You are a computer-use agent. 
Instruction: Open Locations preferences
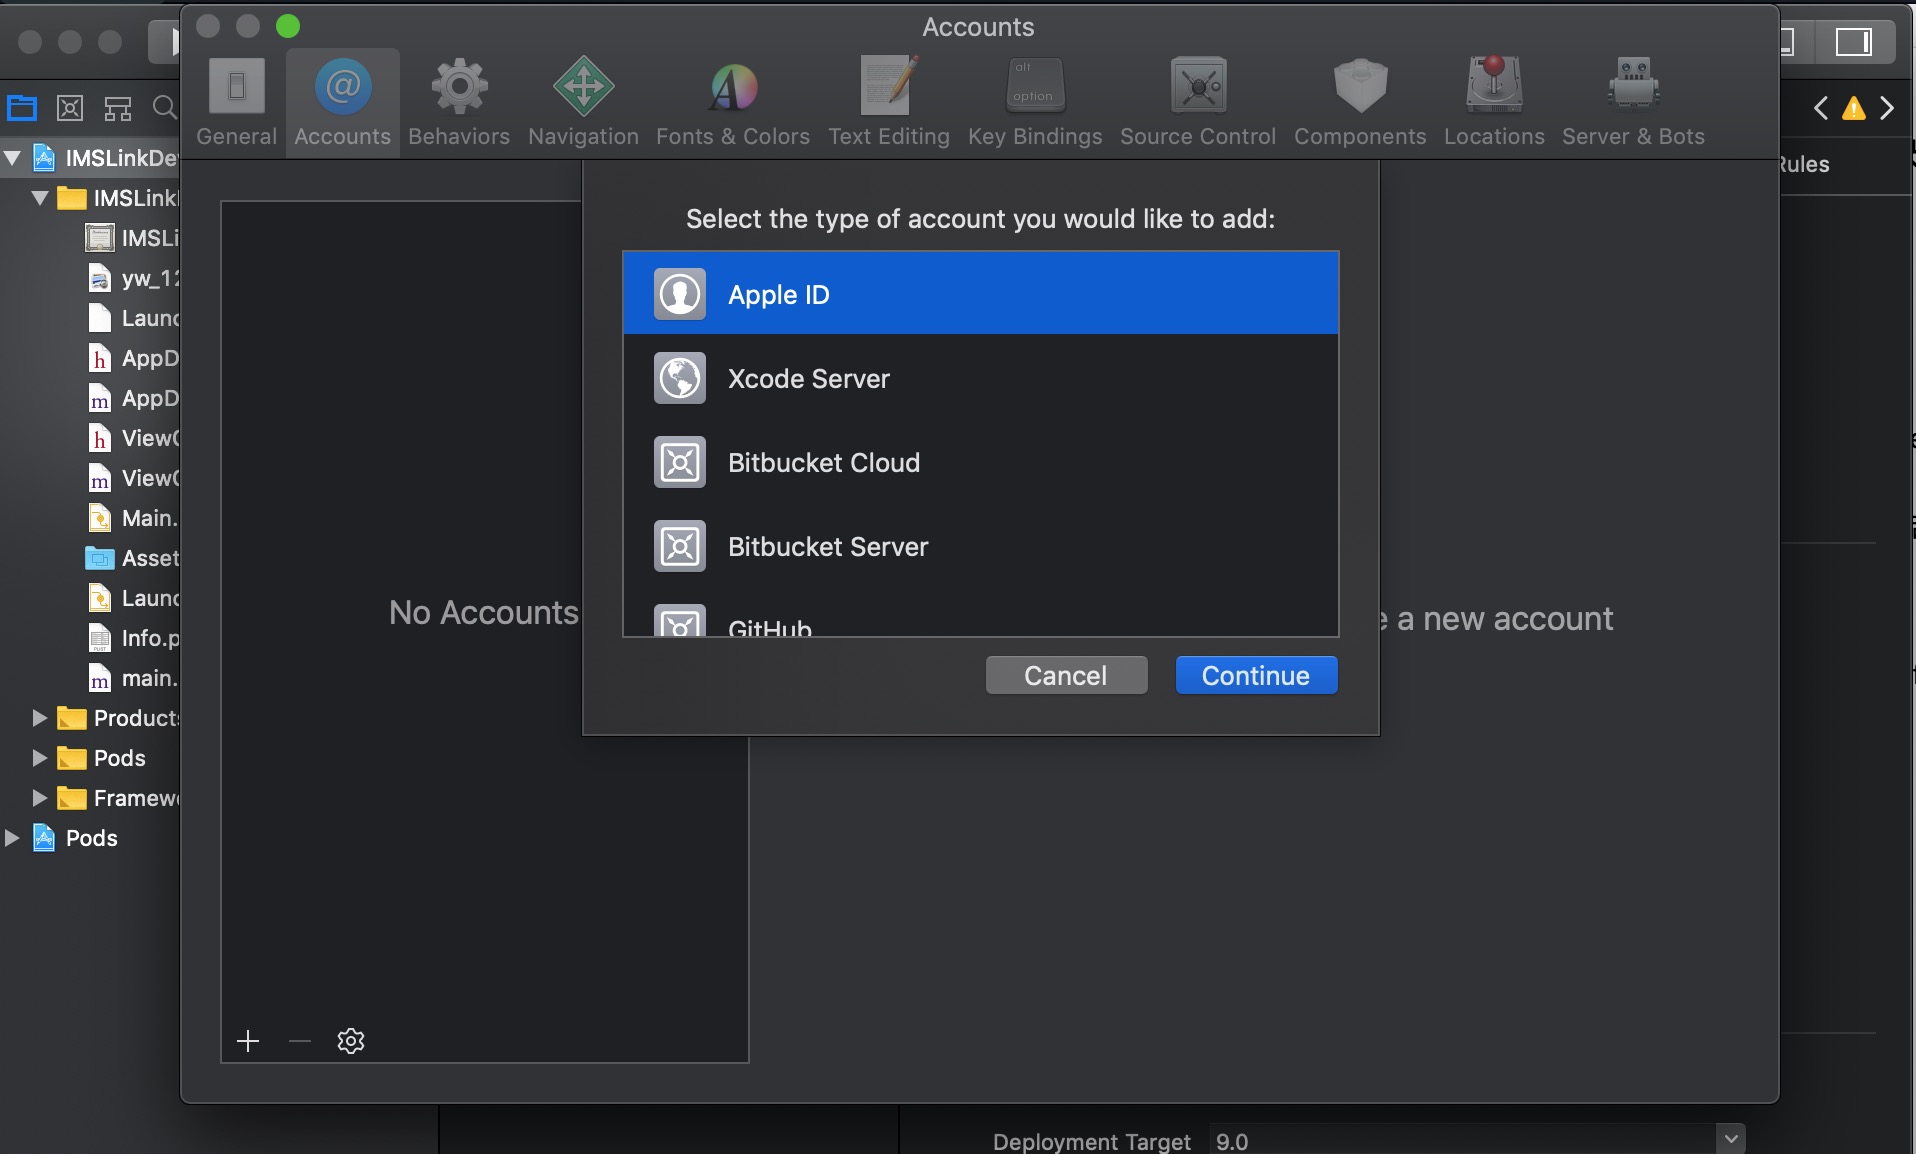[1494, 103]
